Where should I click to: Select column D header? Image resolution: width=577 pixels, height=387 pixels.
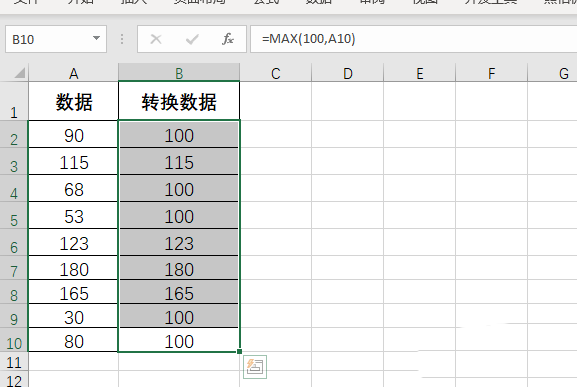point(348,73)
